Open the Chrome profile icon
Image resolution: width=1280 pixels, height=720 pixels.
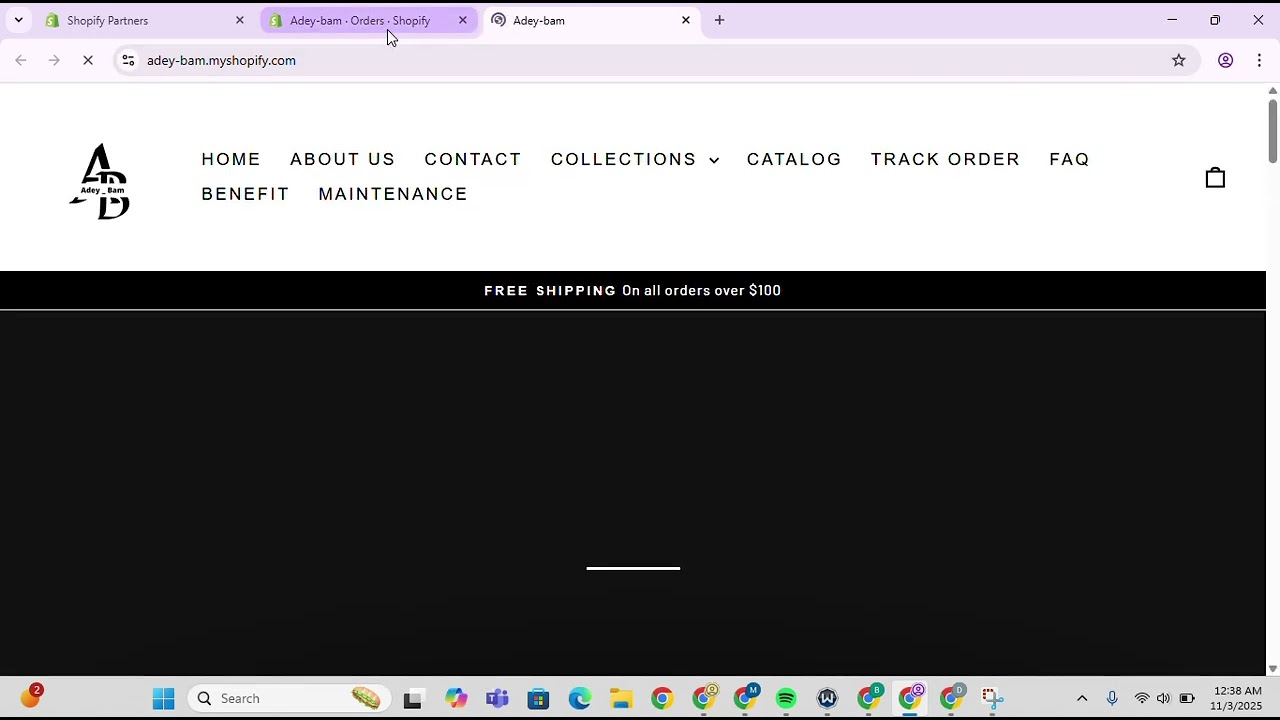(1225, 60)
